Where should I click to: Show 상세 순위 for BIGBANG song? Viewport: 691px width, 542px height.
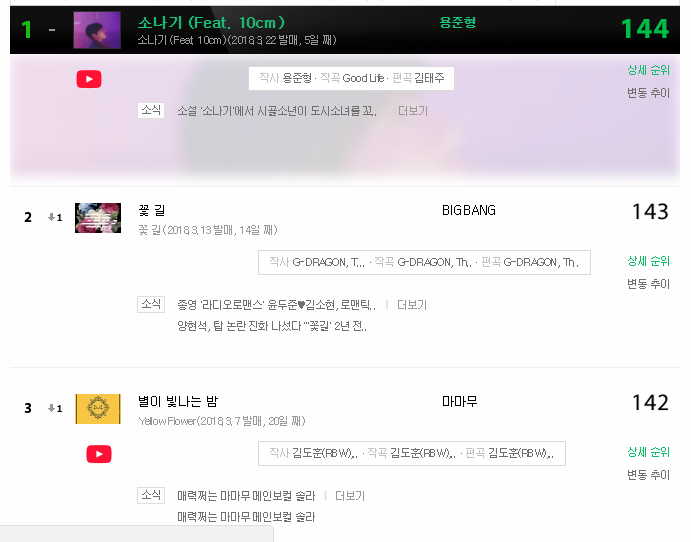(648, 261)
